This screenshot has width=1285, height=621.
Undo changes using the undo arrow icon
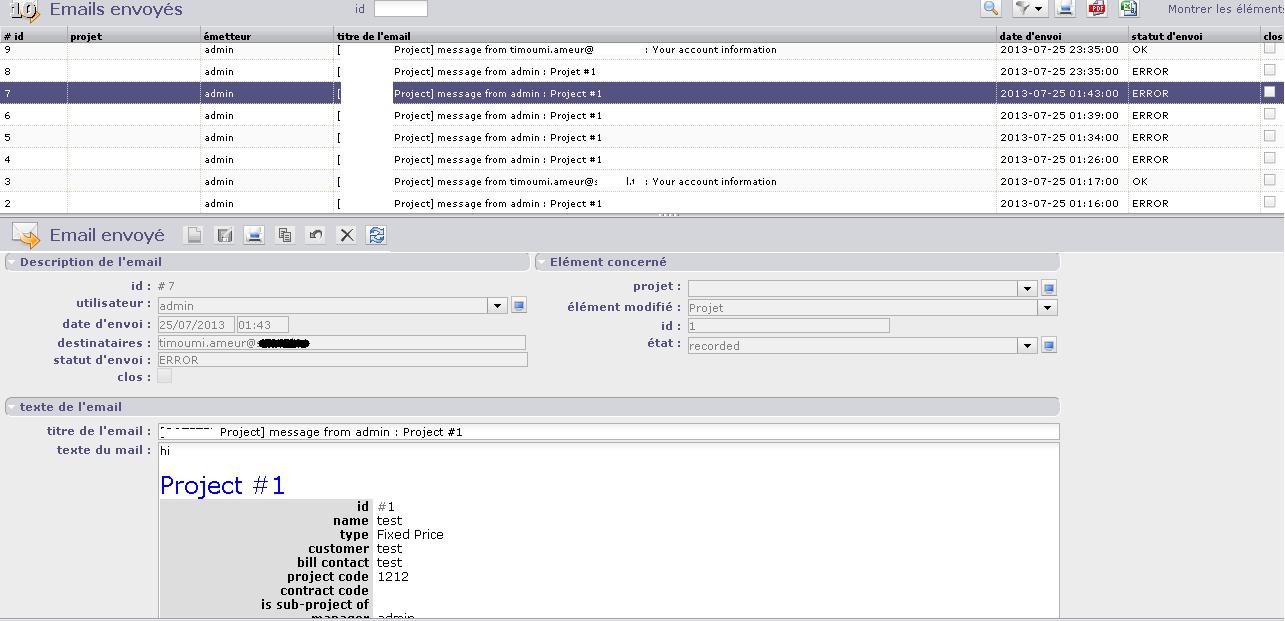pyautogui.click(x=316, y=235)
